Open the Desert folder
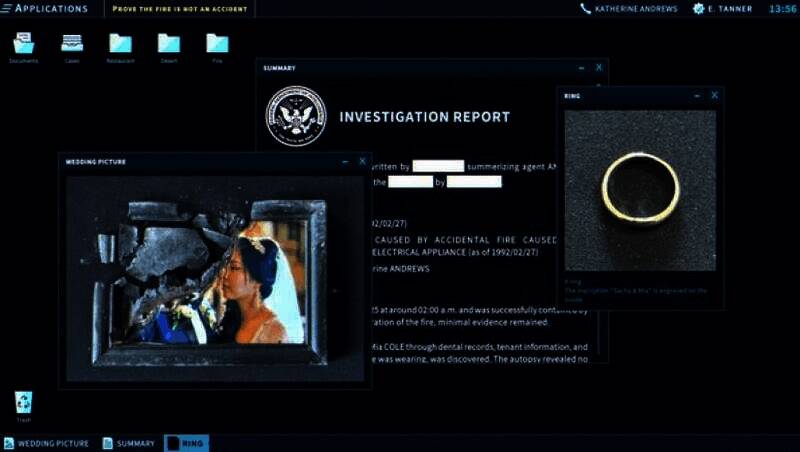The width and height of the screenshot is (800, 452). (169, 44)
